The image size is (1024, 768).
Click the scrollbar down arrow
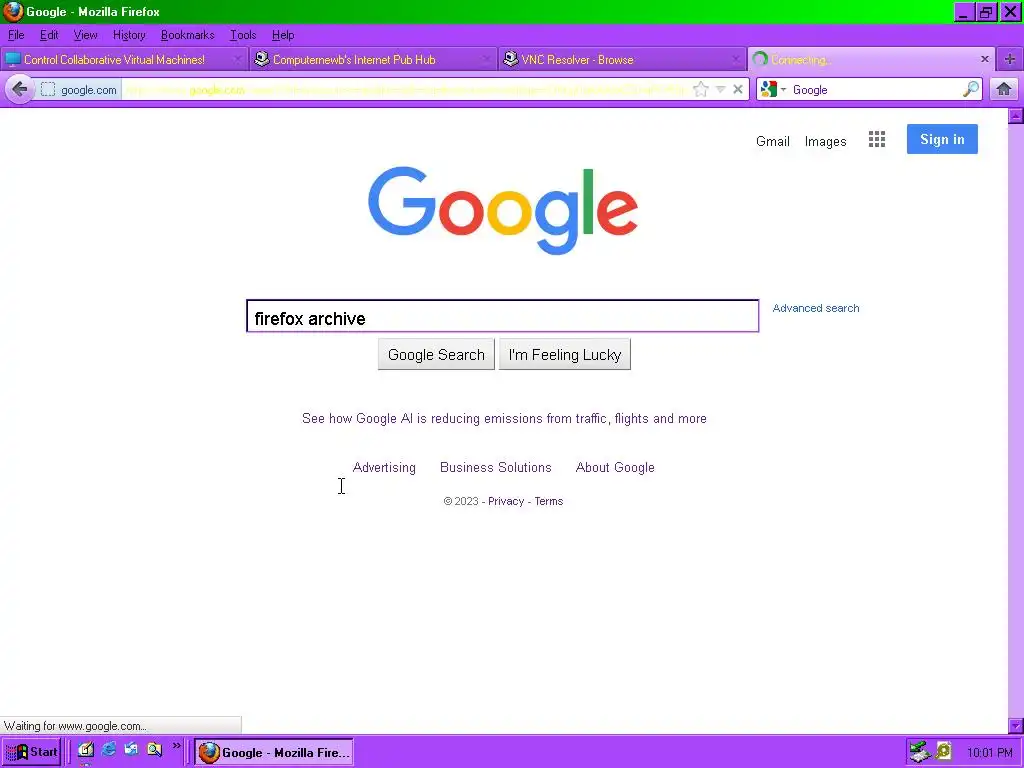point(1016,726)
